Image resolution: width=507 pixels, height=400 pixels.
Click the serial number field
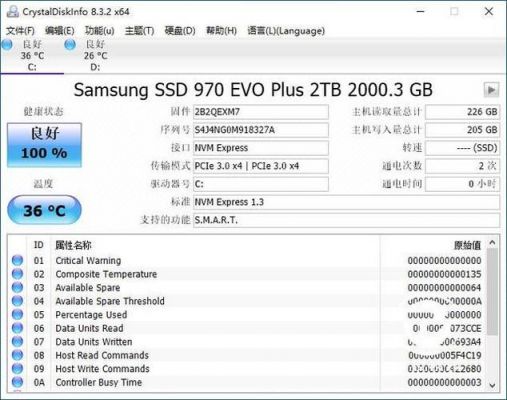[x=261, y=130]
